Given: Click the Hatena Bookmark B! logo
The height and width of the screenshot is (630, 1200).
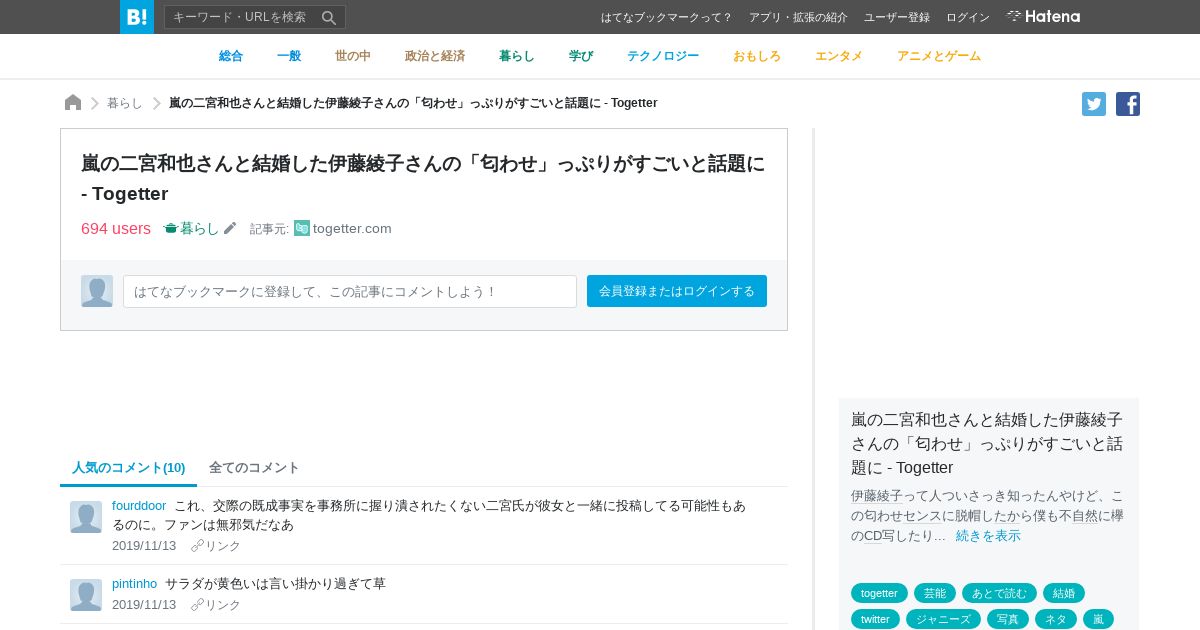Looking at the screenshot, I should [137, 17].
